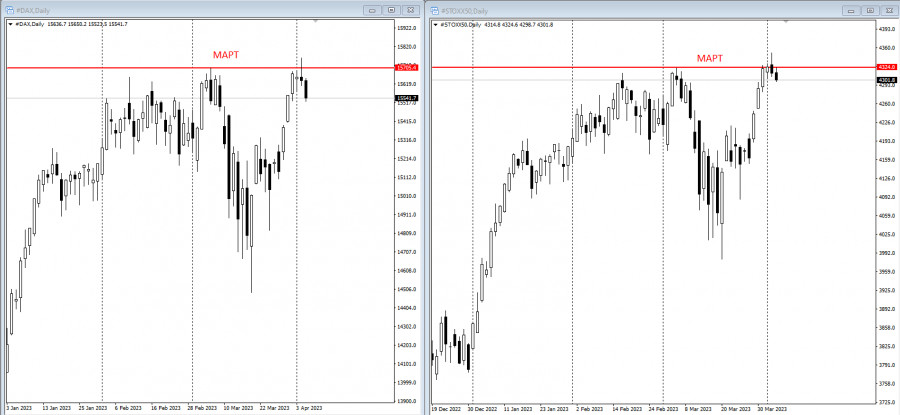Select the MAPT text label in DAX chart

pos(226,55)
